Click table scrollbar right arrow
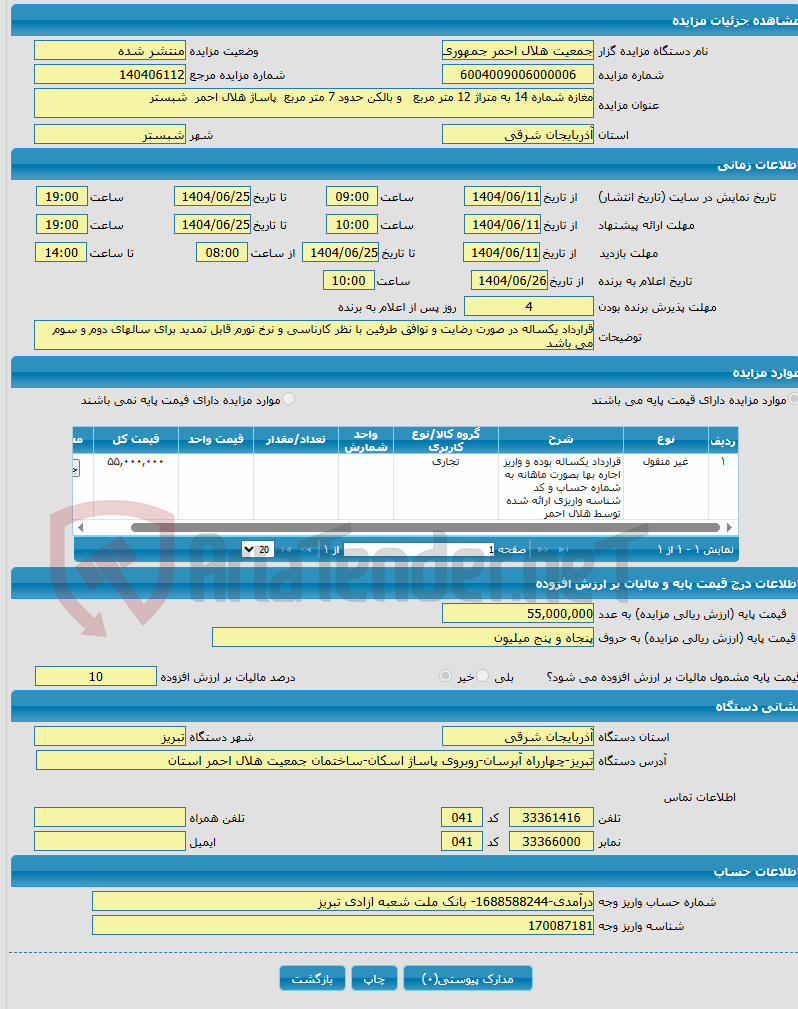Viewport: 798px width, 1009px height. click(x=729, y=528)
